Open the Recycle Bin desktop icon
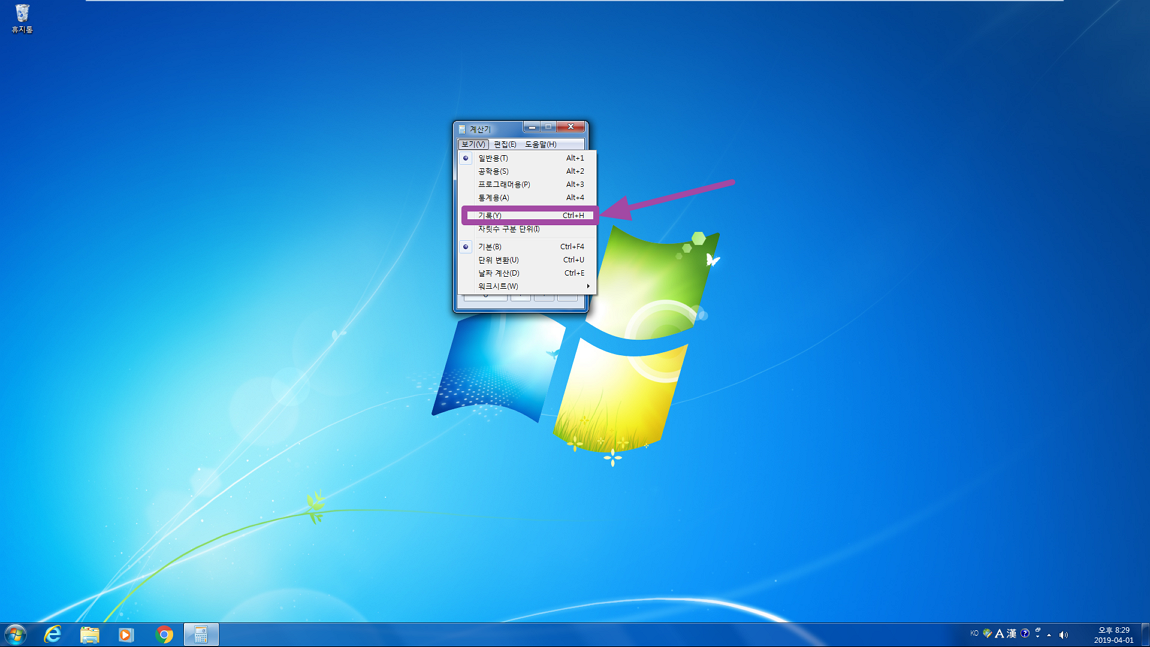Viewport: 1150px width, 647px height. 22,18
